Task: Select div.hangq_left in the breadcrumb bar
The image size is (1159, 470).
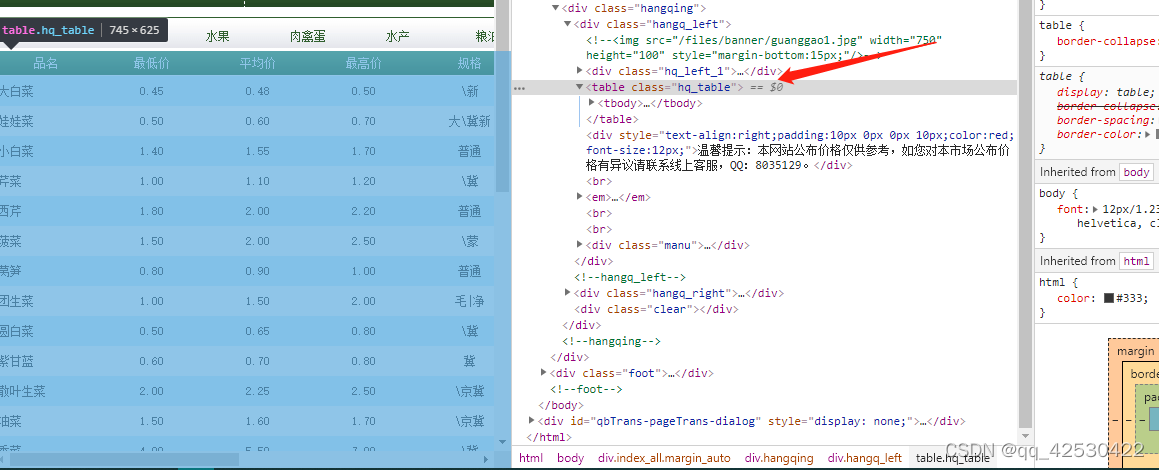Action: pos(865,458)
